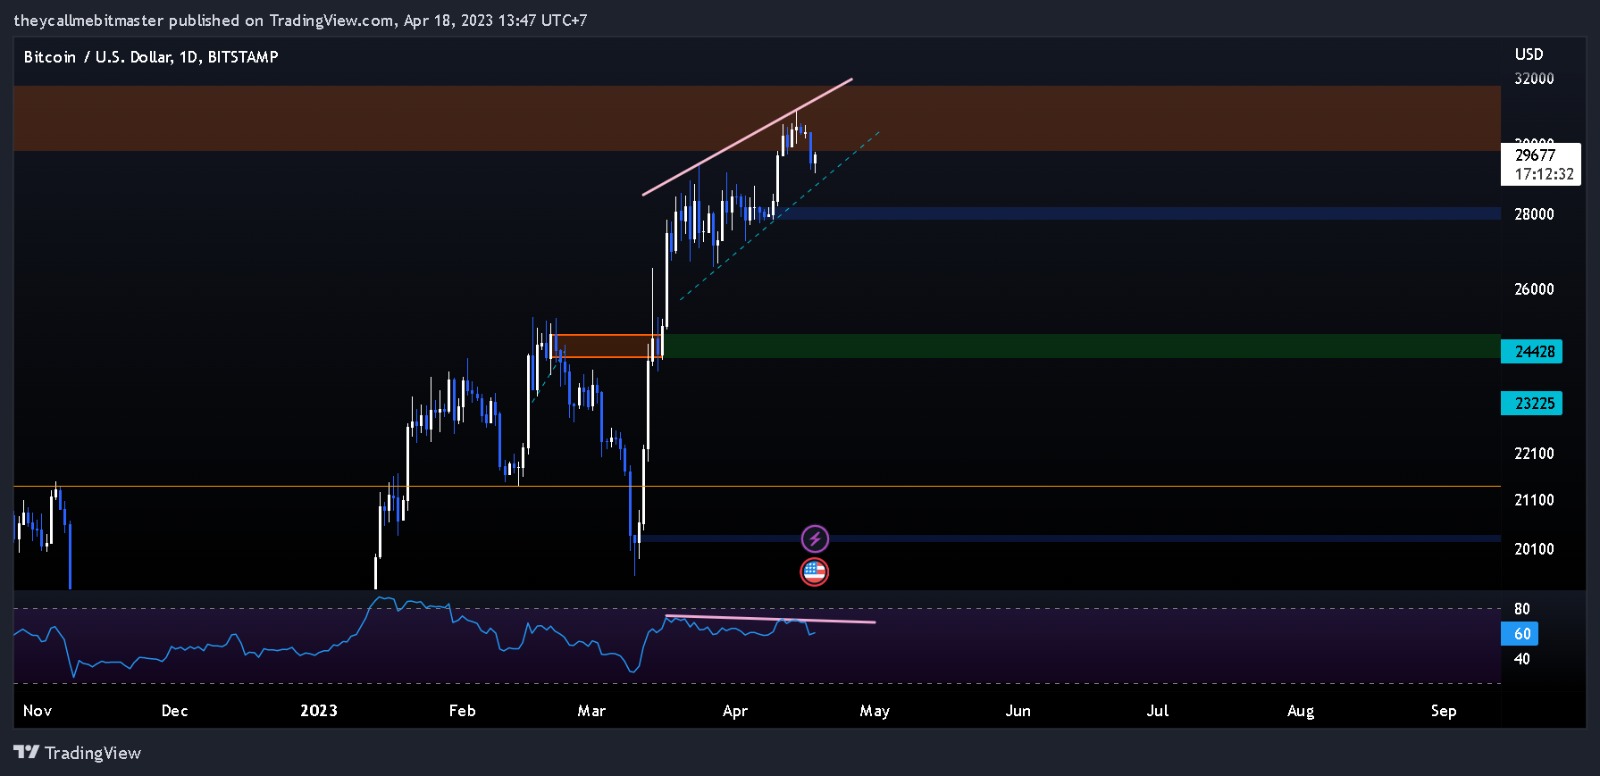The height and width of the screenshot is (776, 1600).
Task: Select the green support zone rectangle
Action: (1081, 346)
